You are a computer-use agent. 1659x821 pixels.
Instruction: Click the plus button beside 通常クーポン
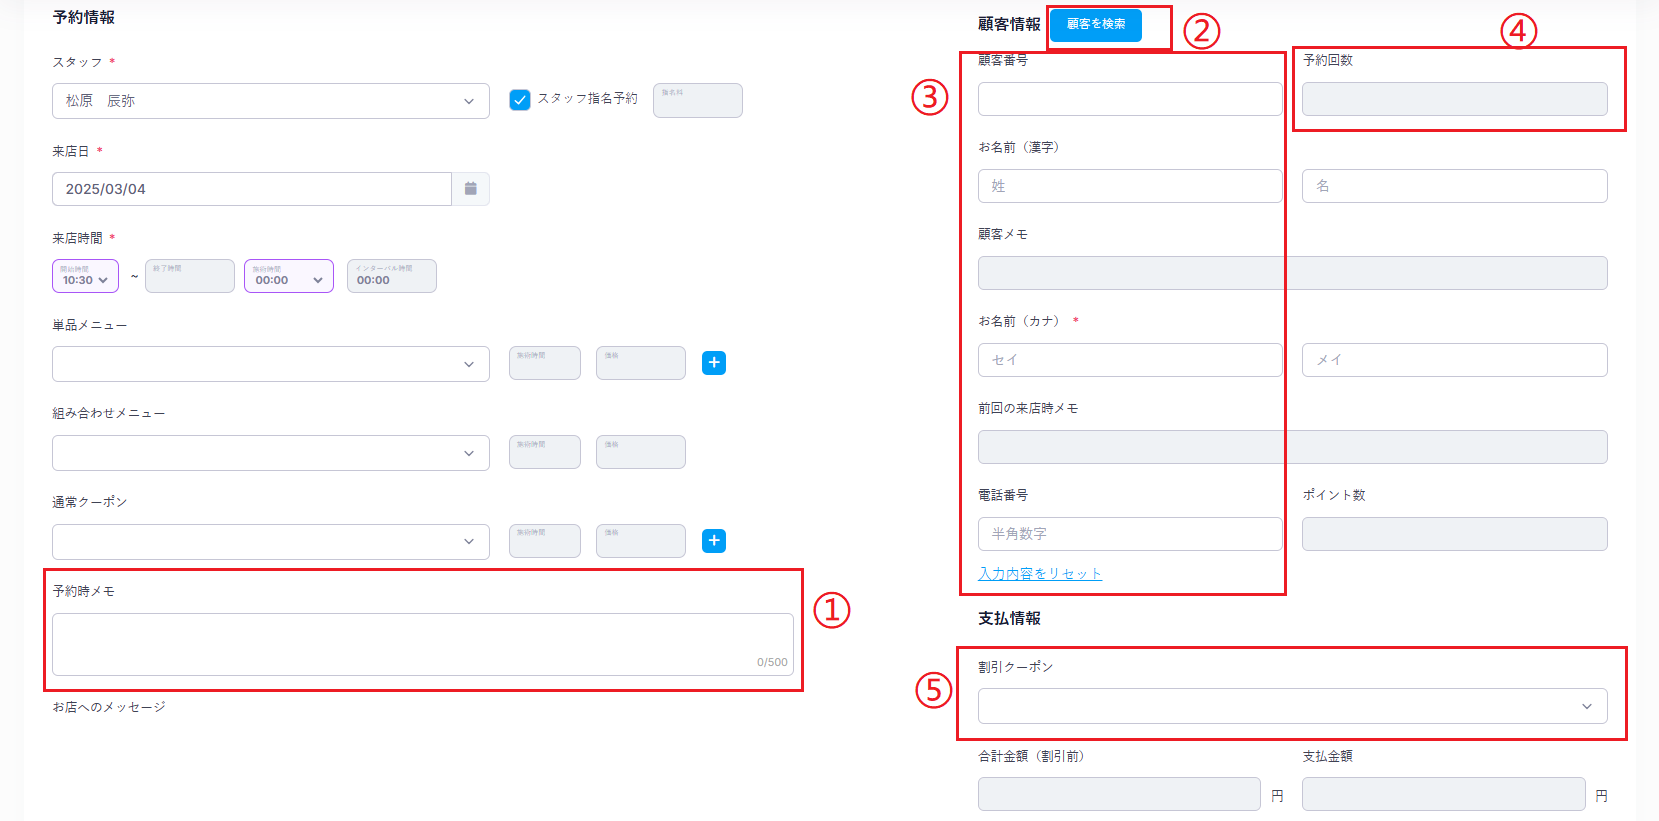[x=714, y=541]
